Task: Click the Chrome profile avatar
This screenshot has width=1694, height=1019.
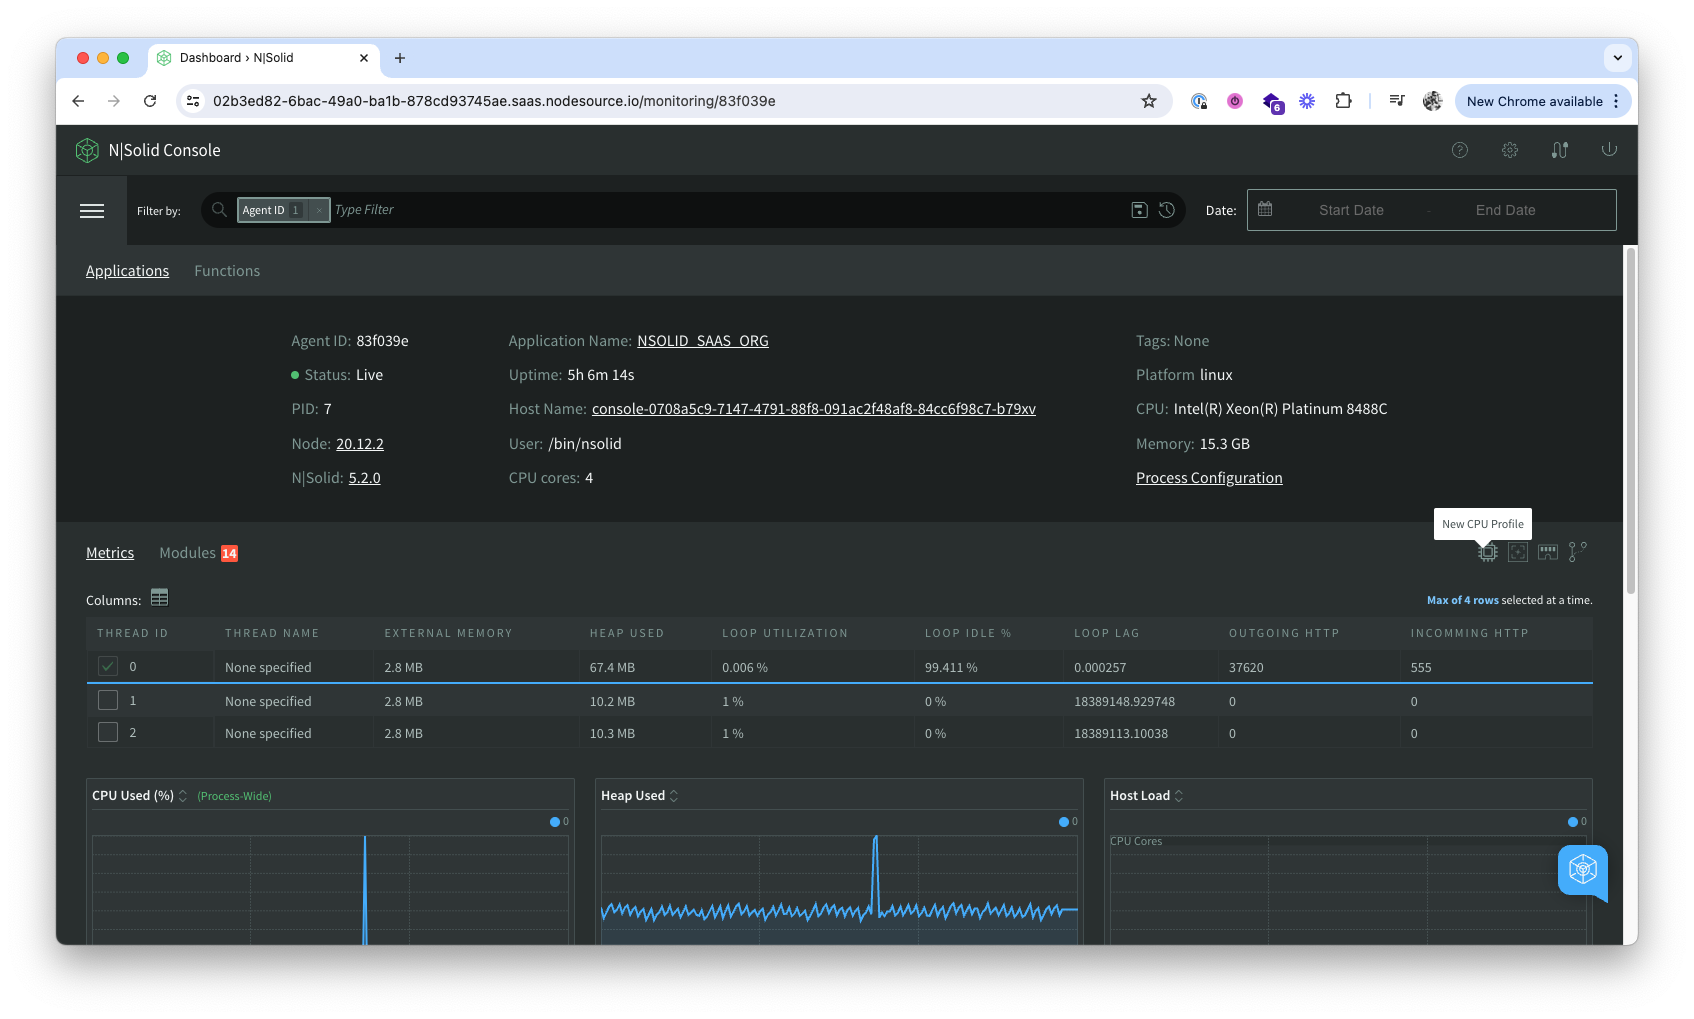Action: click(1432, 101)
